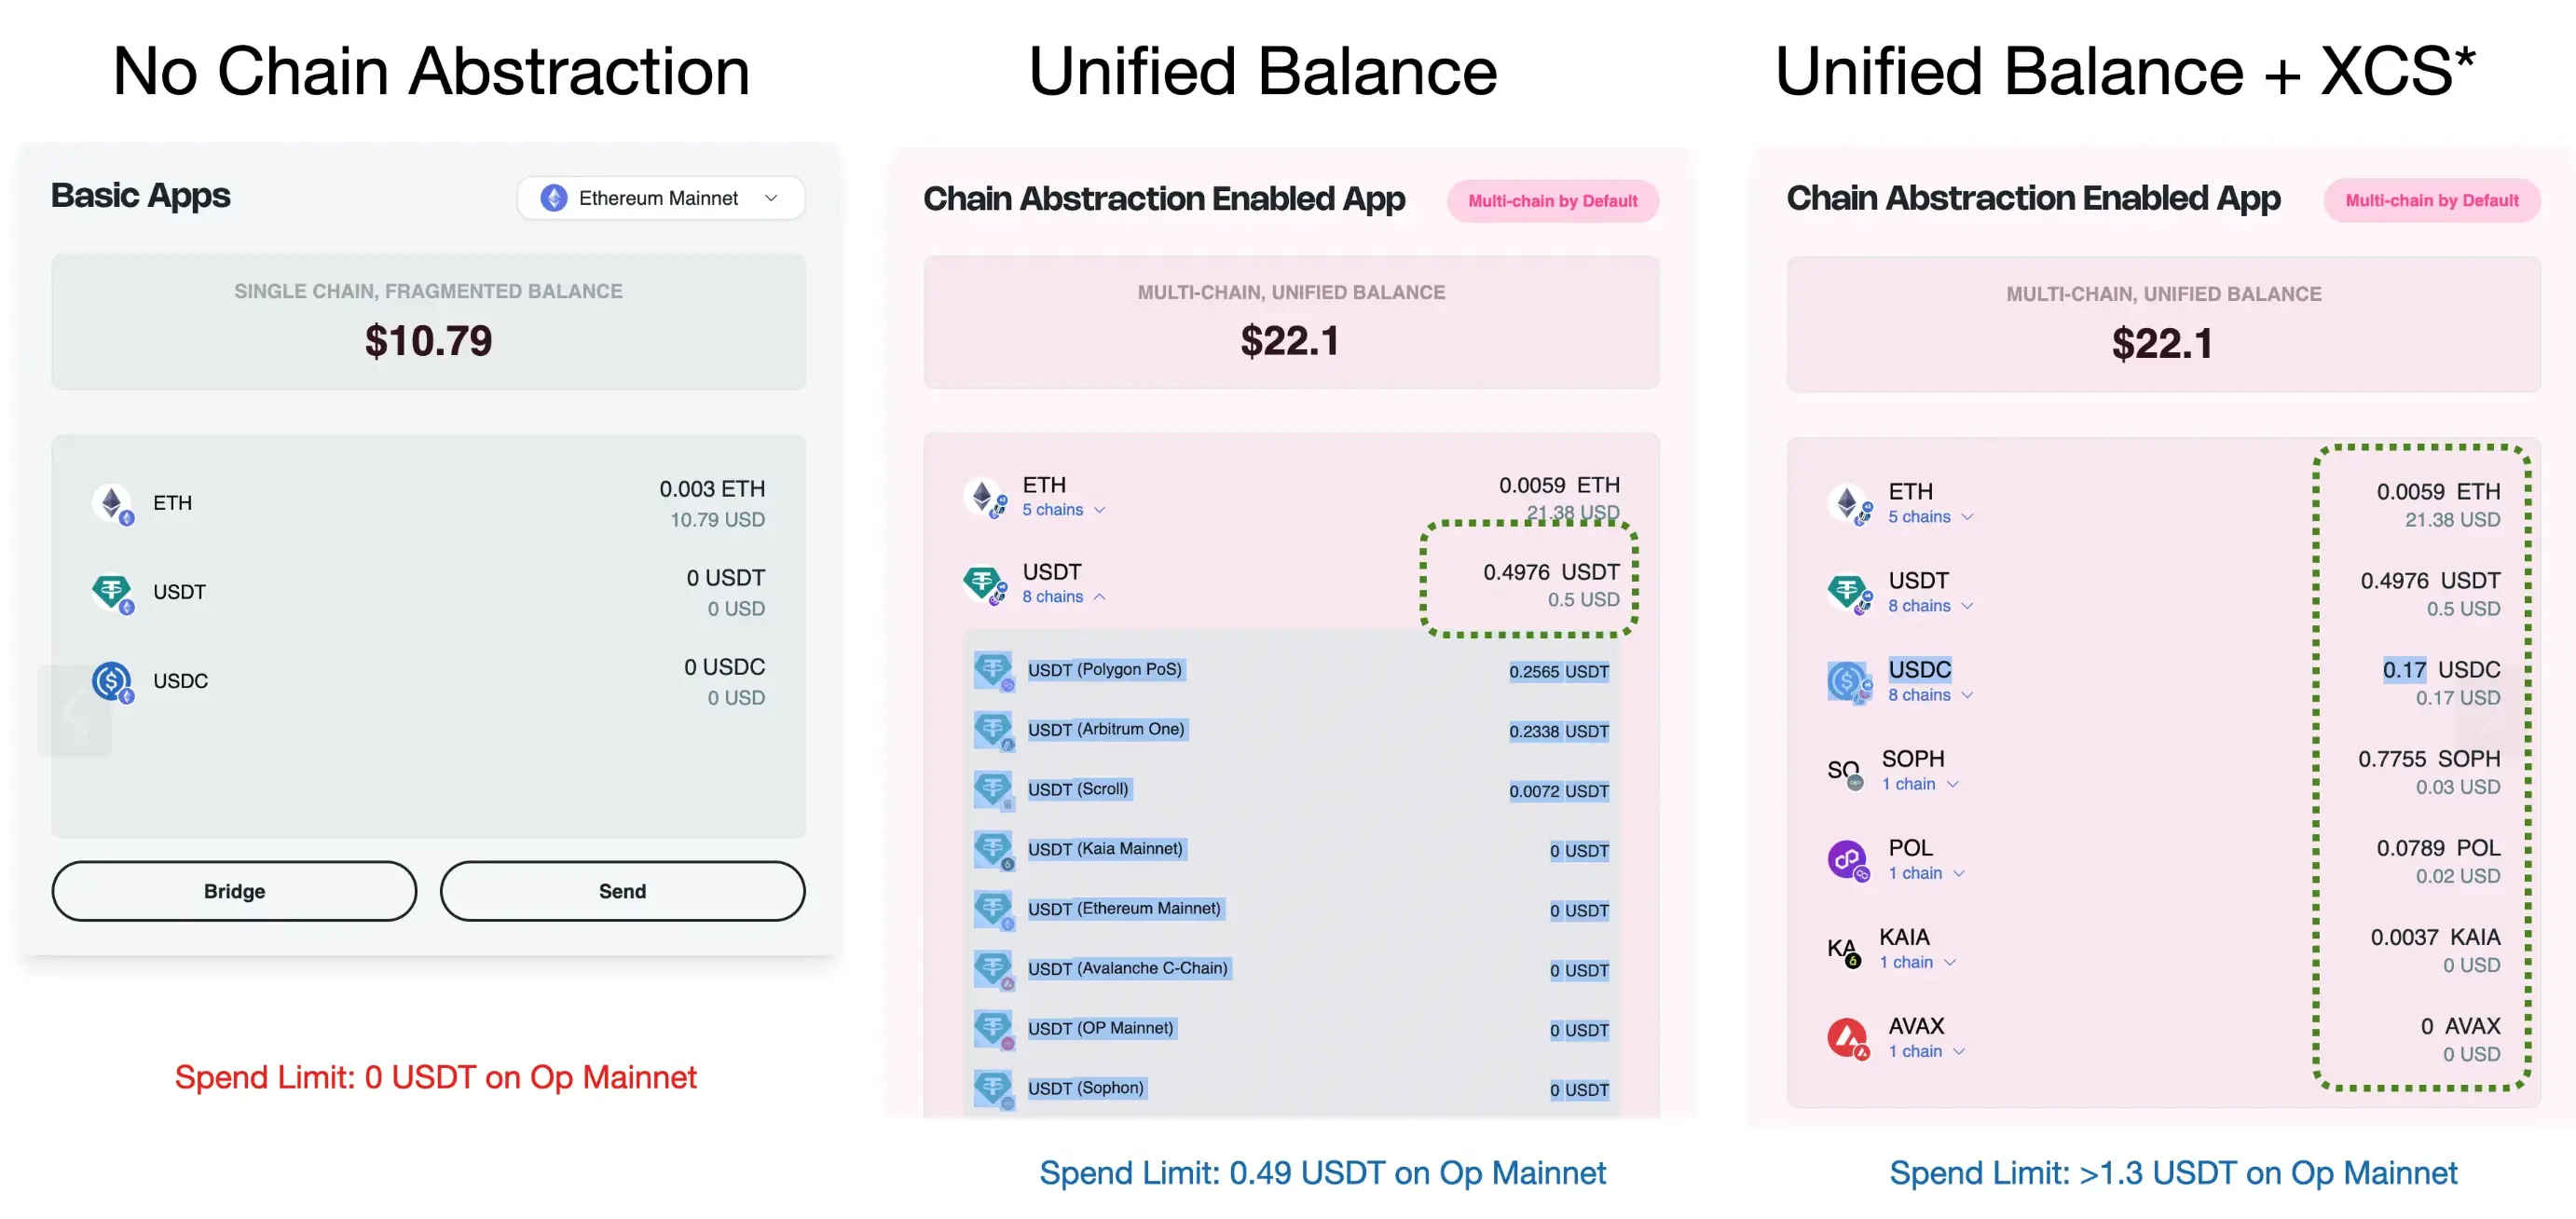Image resolution: width=2576 pixels, height=1219 pixels.
Task: Click the AVAX token icon
Action: 1848,1037
